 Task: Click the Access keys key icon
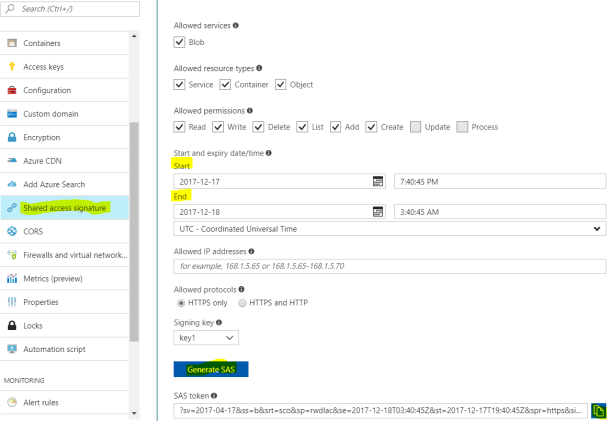point(12,67)
